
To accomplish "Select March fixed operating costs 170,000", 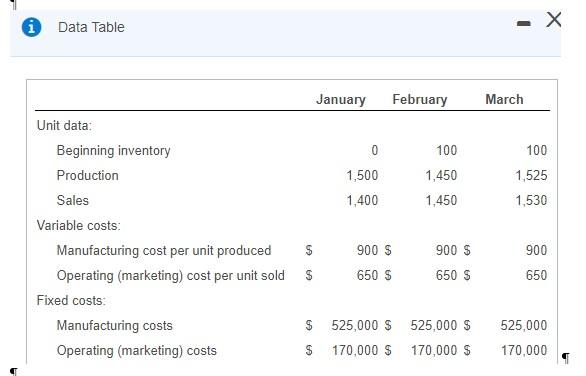I will coord(524,351).
